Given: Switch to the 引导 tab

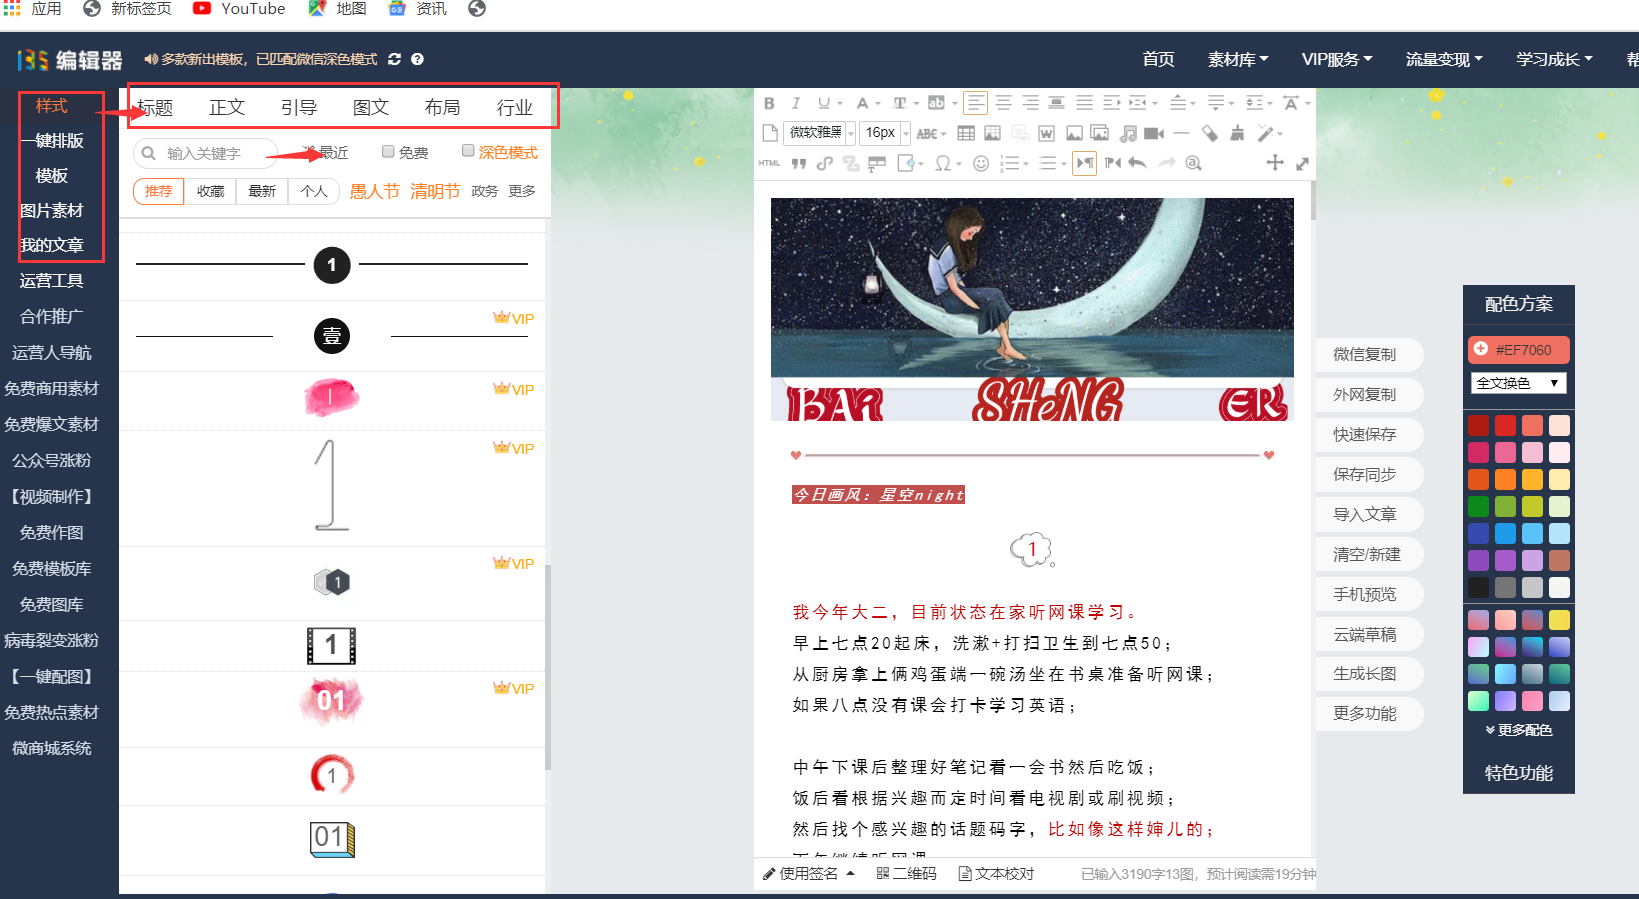Looking at the screenshot, I should point(299,107).
